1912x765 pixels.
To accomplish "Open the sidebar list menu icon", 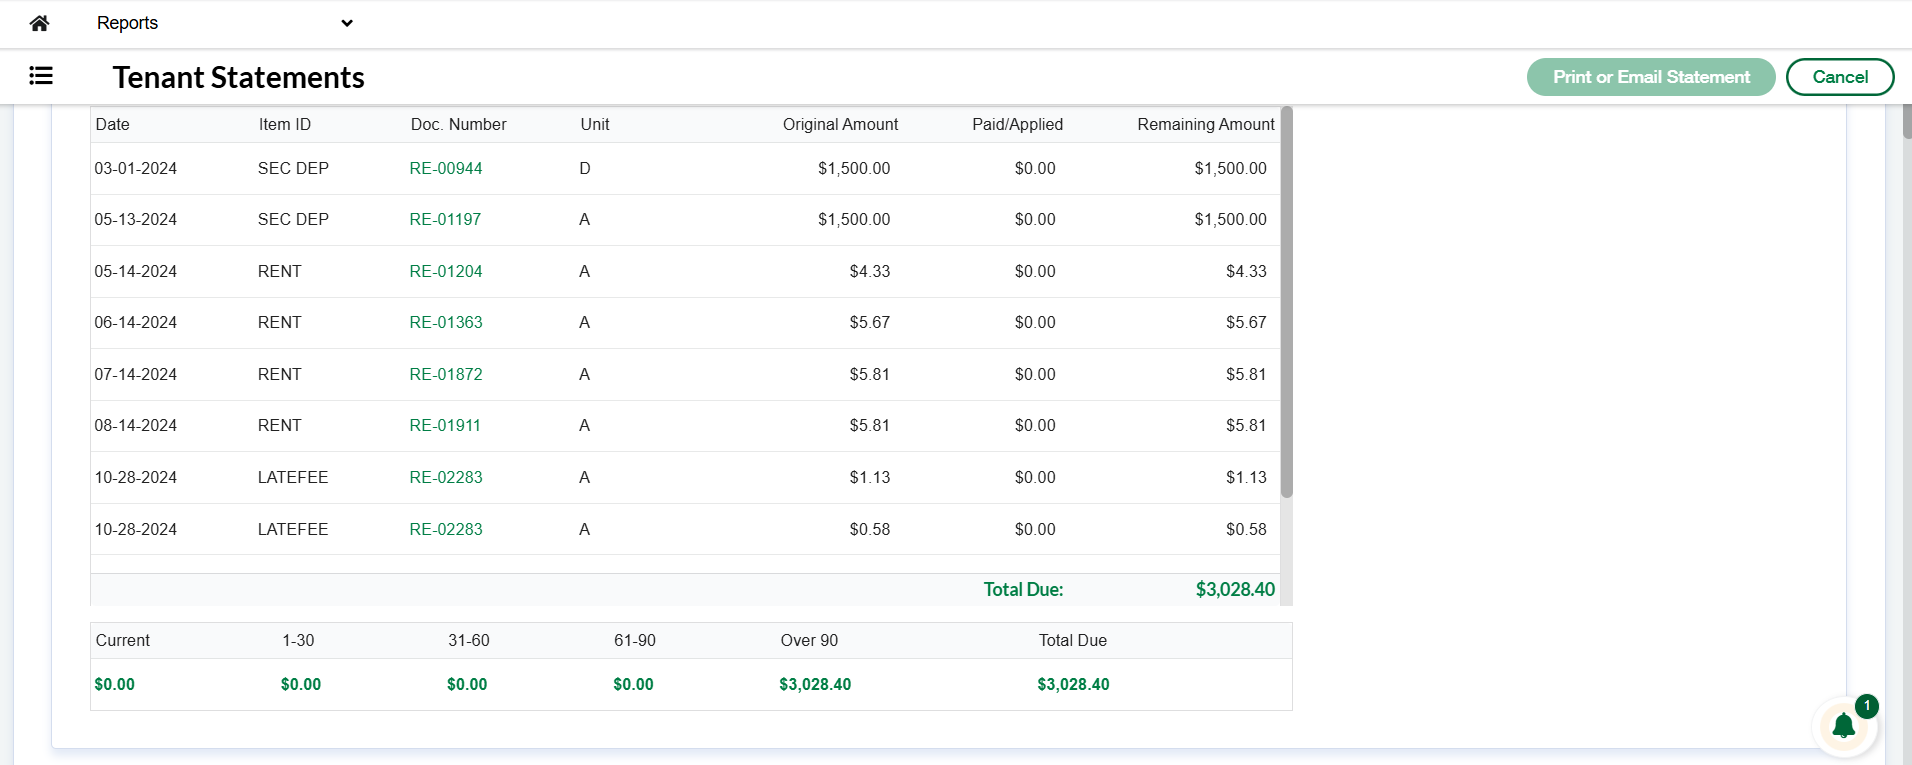I will click(41, 76).
